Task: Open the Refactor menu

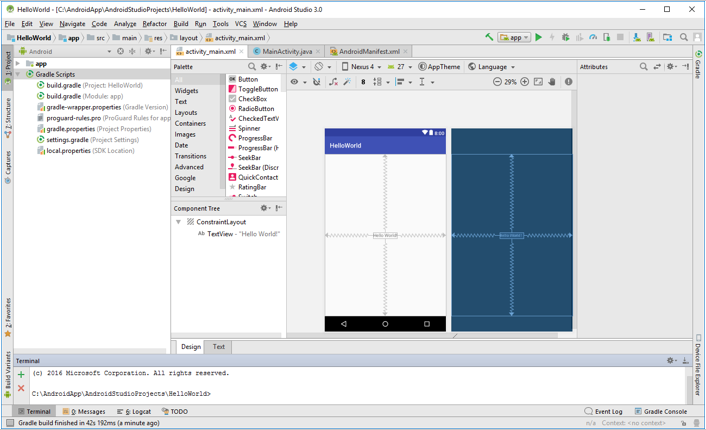Action: tap(154, 24)
